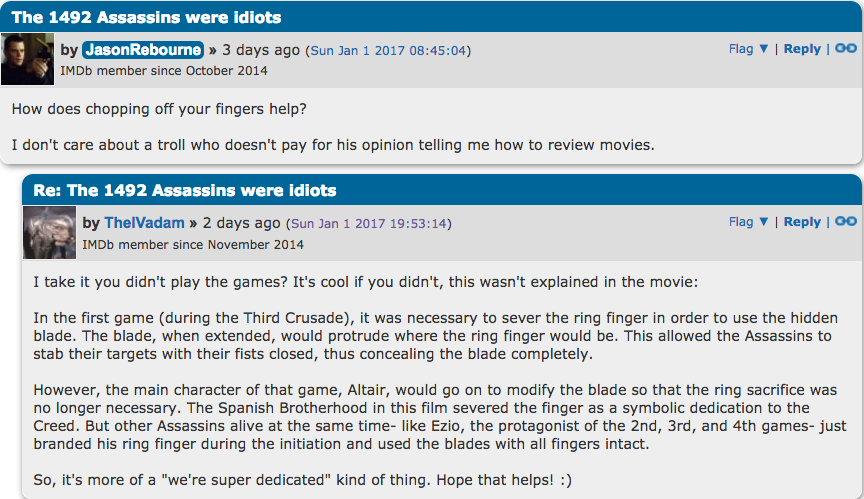
Task: Reply to TheIVadam's post
Action: (x=802, y=222)
